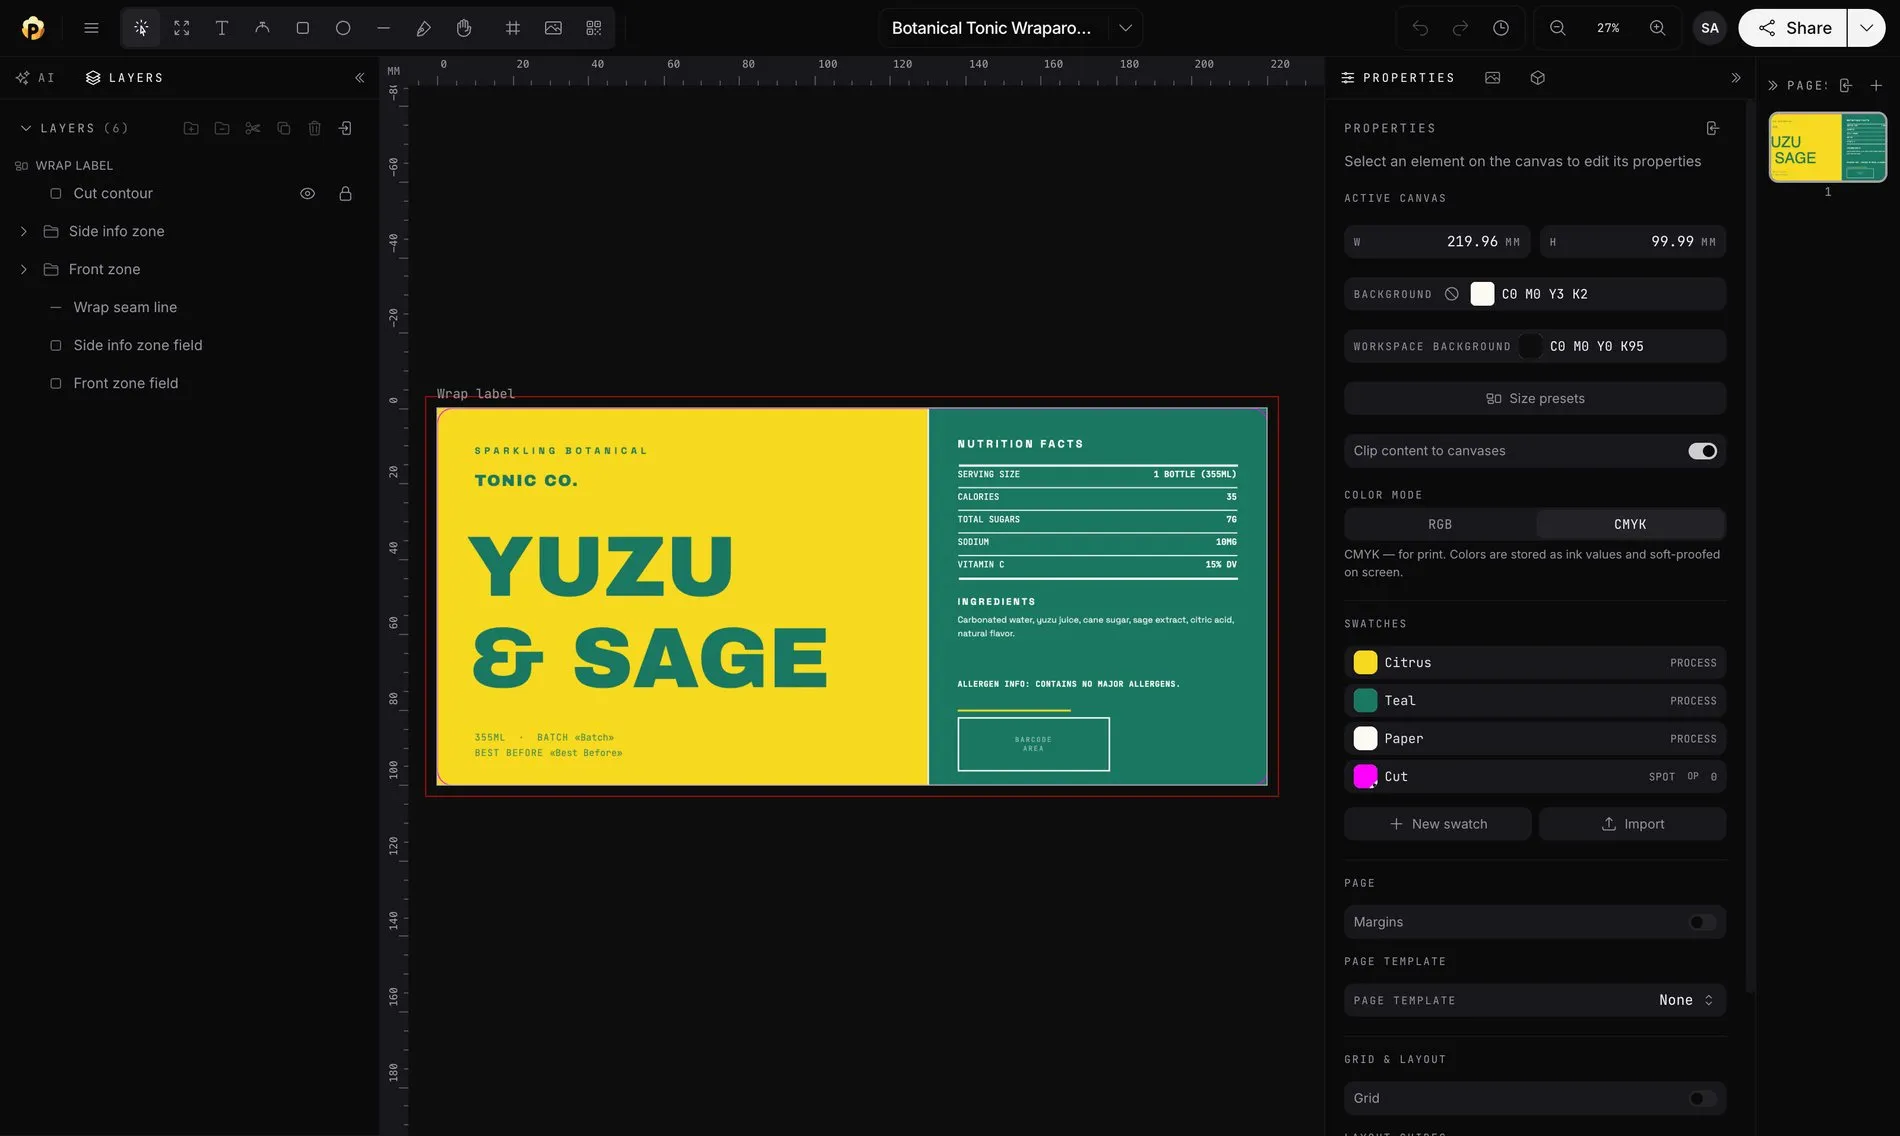Open Size presets
The width and height of the screenshot is (1900, 1136).
click(1535, 398)
